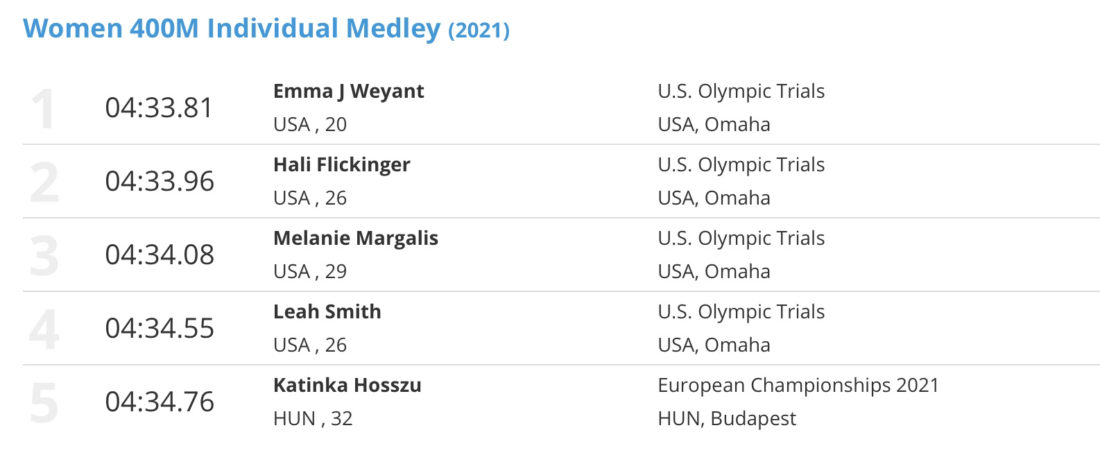1100x455 pixels.
Task: Click USA, Omaha in Leah Smith's row
Action: [x=713, y=345]
